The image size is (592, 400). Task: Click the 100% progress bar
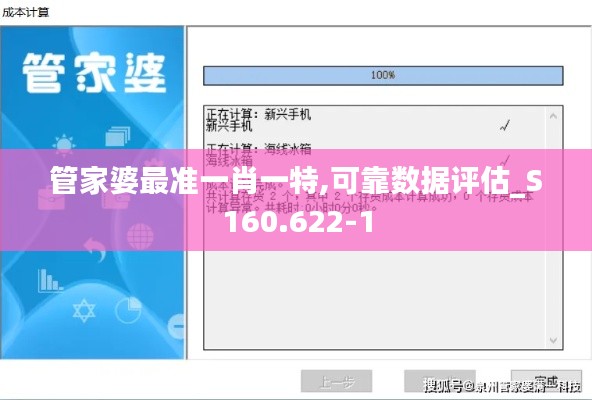(383, 76)
